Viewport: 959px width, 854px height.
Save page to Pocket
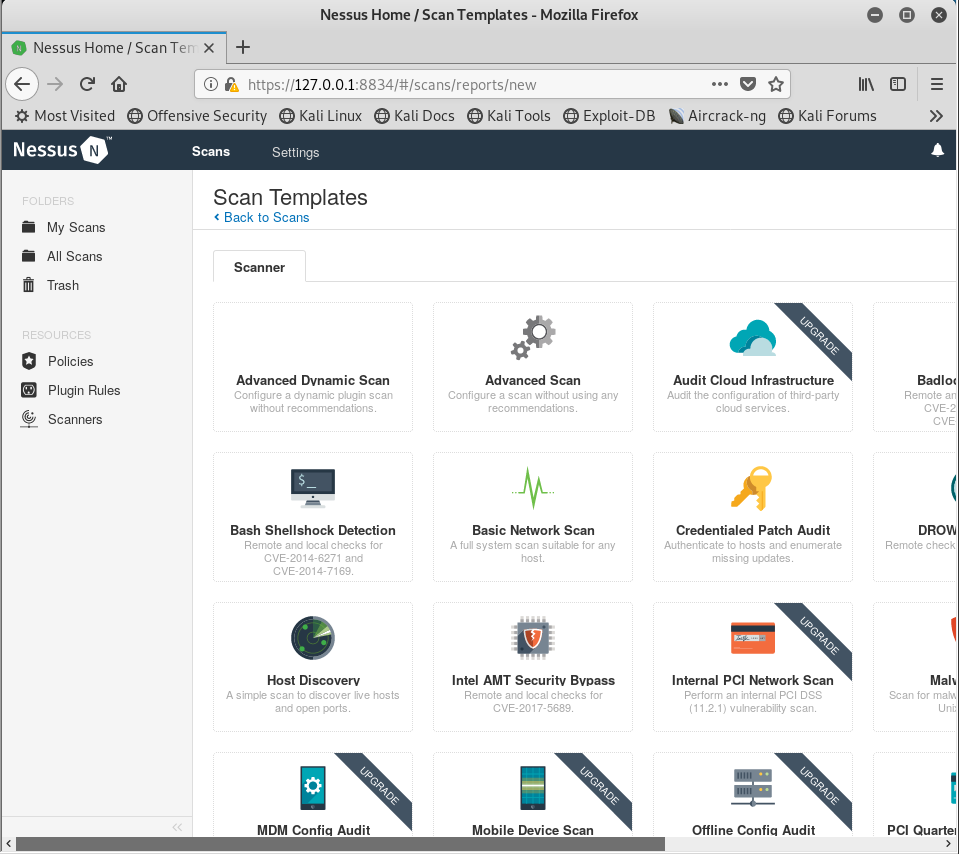pyautogui.click(x=747, y=84)
